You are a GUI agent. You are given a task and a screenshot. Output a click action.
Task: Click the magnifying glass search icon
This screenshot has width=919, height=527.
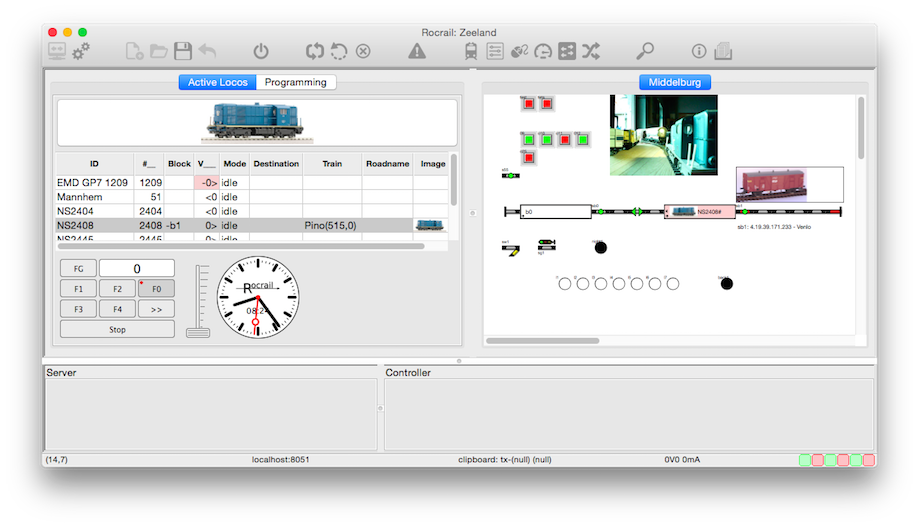point(646,51)
